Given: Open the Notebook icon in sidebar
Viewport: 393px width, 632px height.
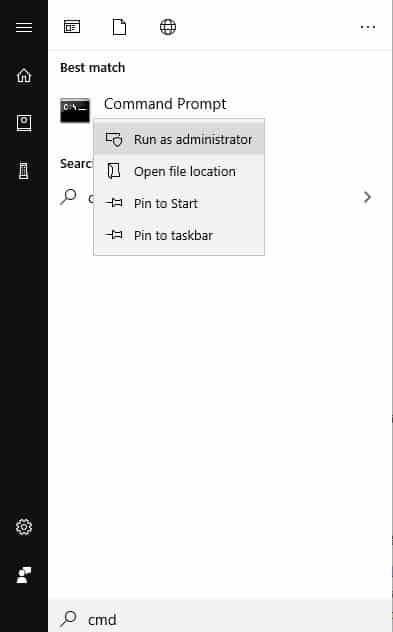Looking at the screenshot, I should [x=24, y=123].
